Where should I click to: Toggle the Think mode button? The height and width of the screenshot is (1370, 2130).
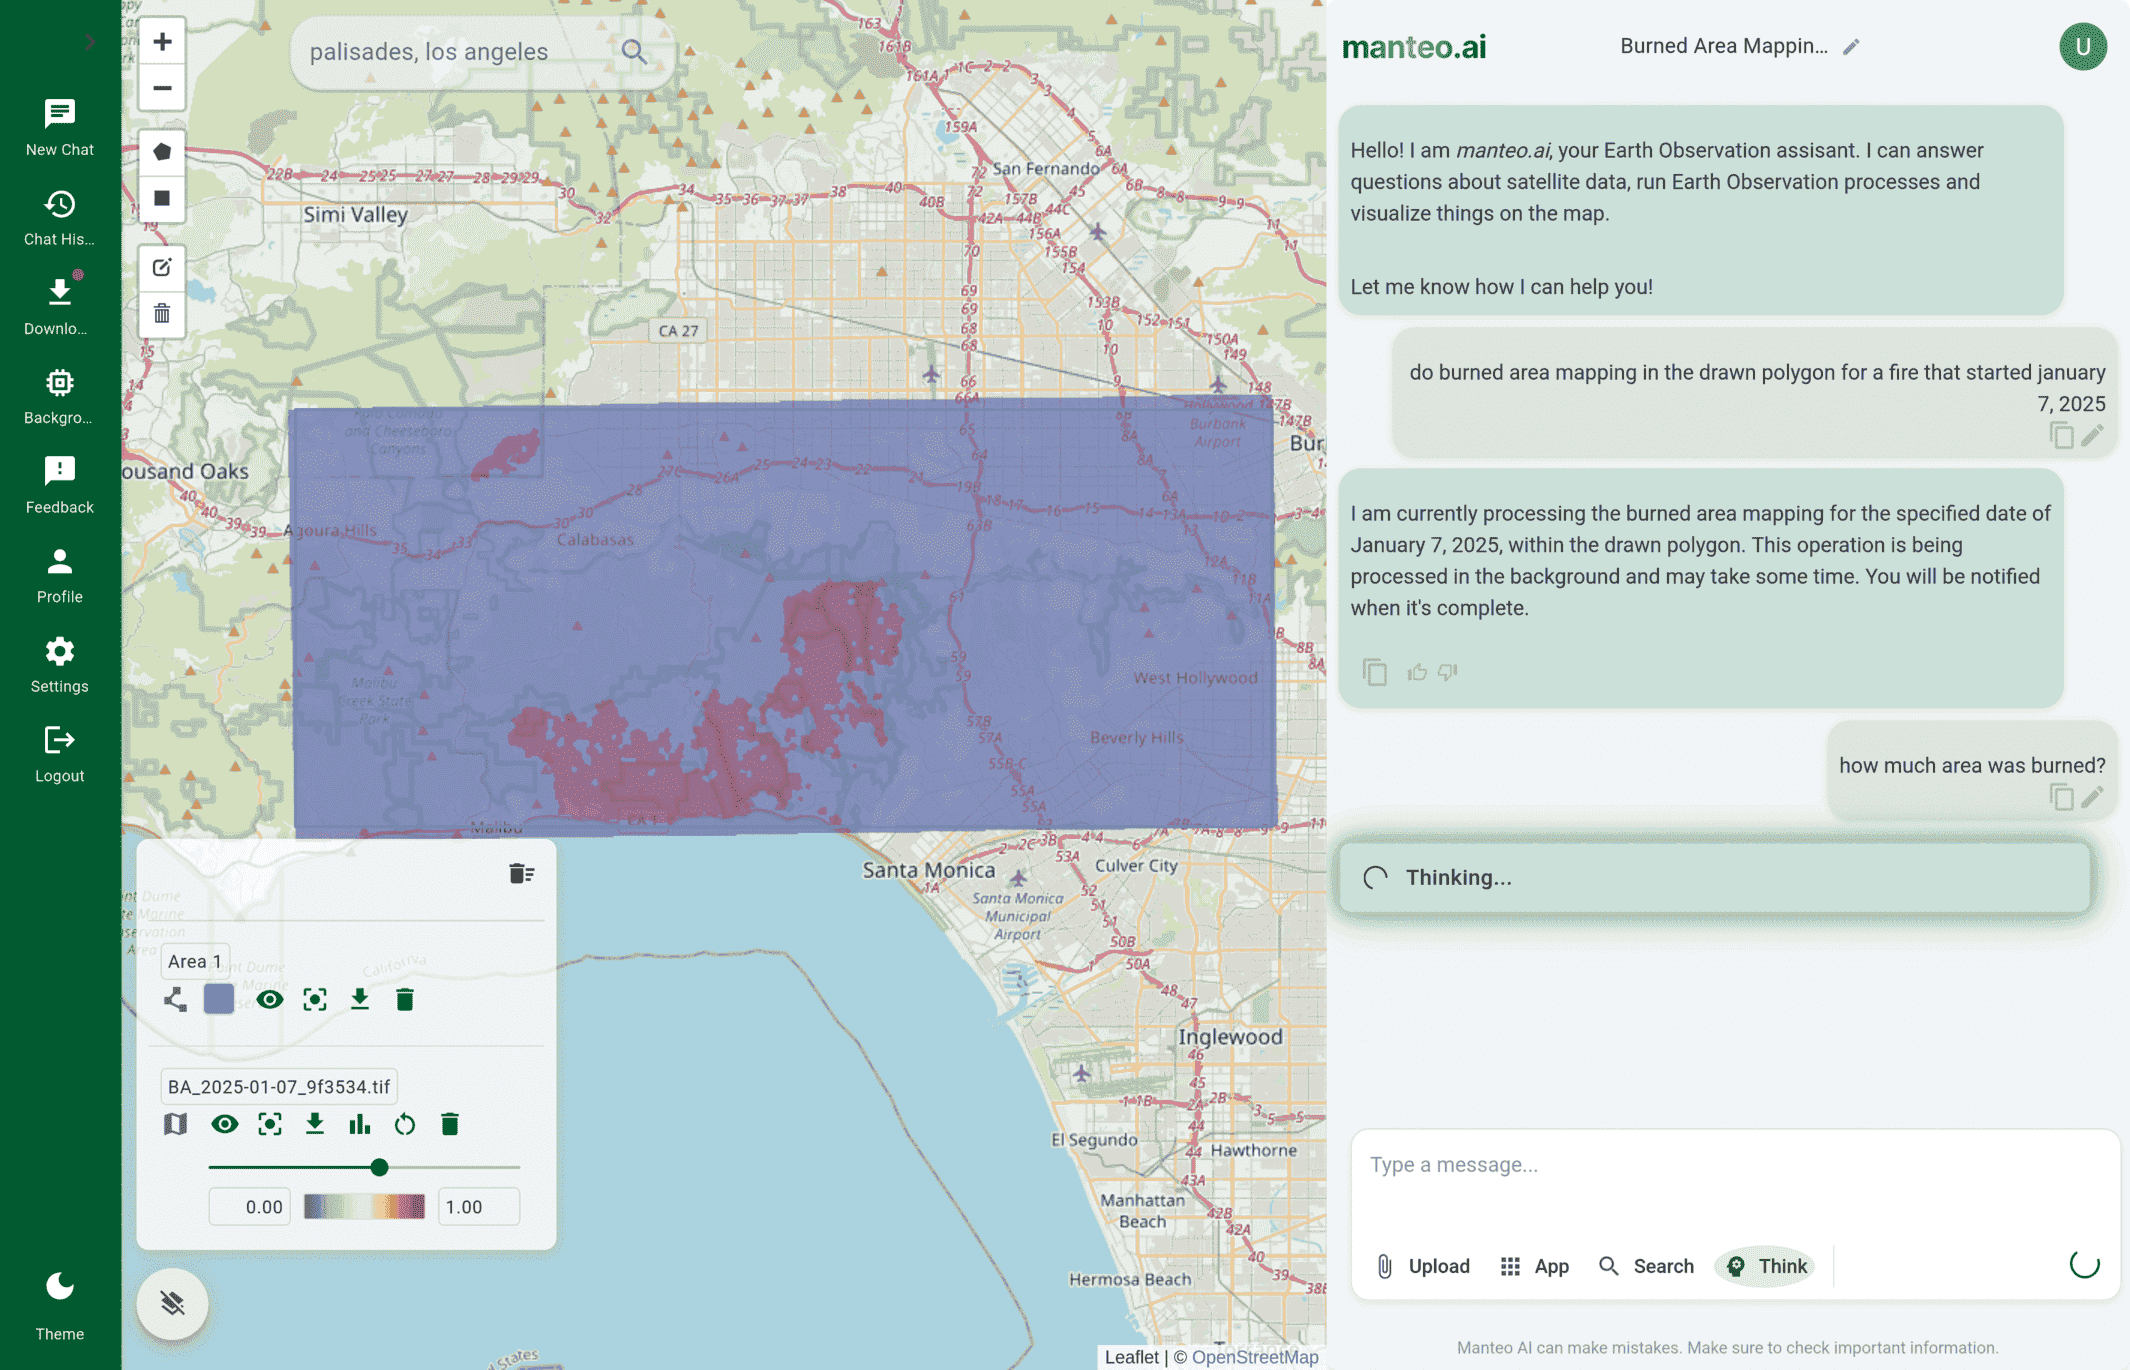point(1766,1266)
